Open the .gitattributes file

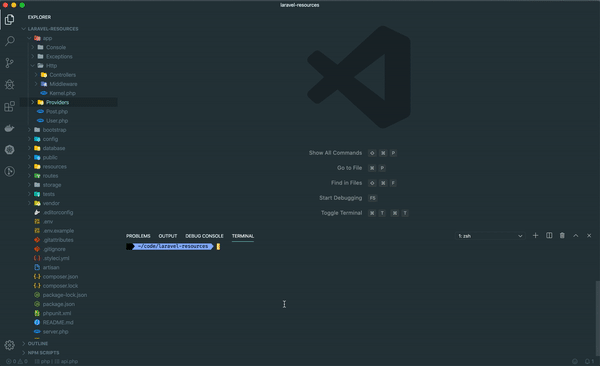click(58, 240)
